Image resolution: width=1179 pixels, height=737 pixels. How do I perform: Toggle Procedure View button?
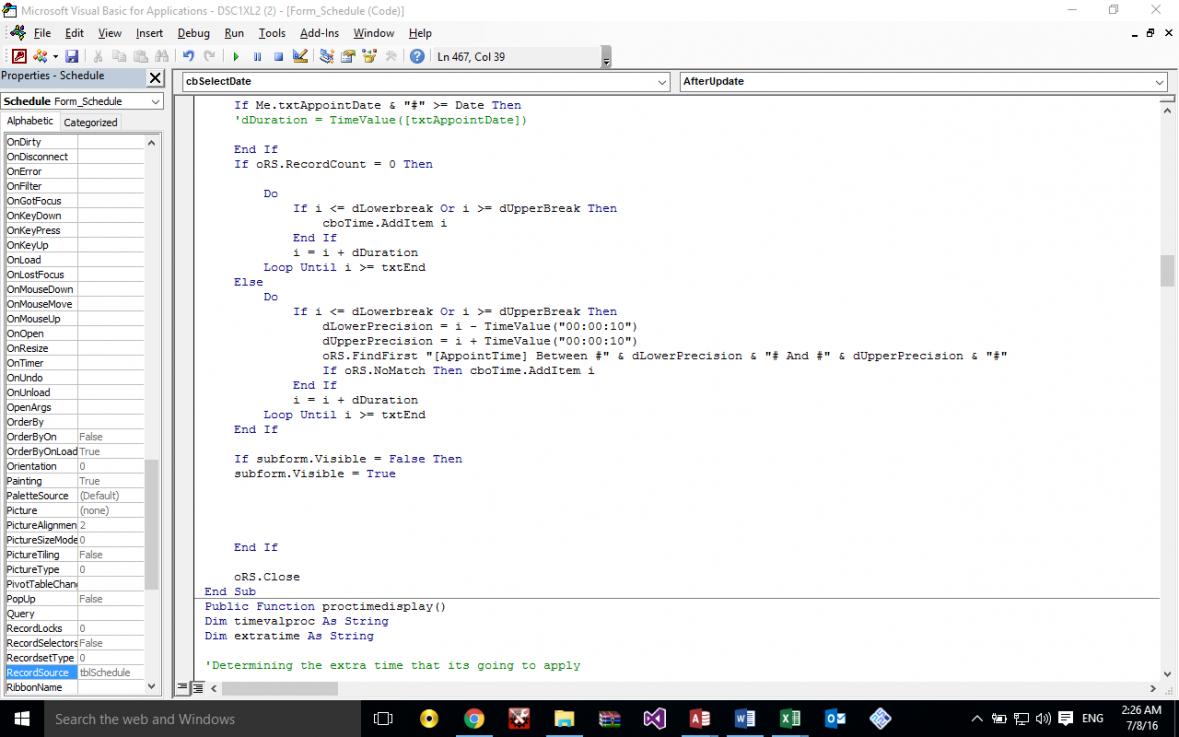click(183, 687)
